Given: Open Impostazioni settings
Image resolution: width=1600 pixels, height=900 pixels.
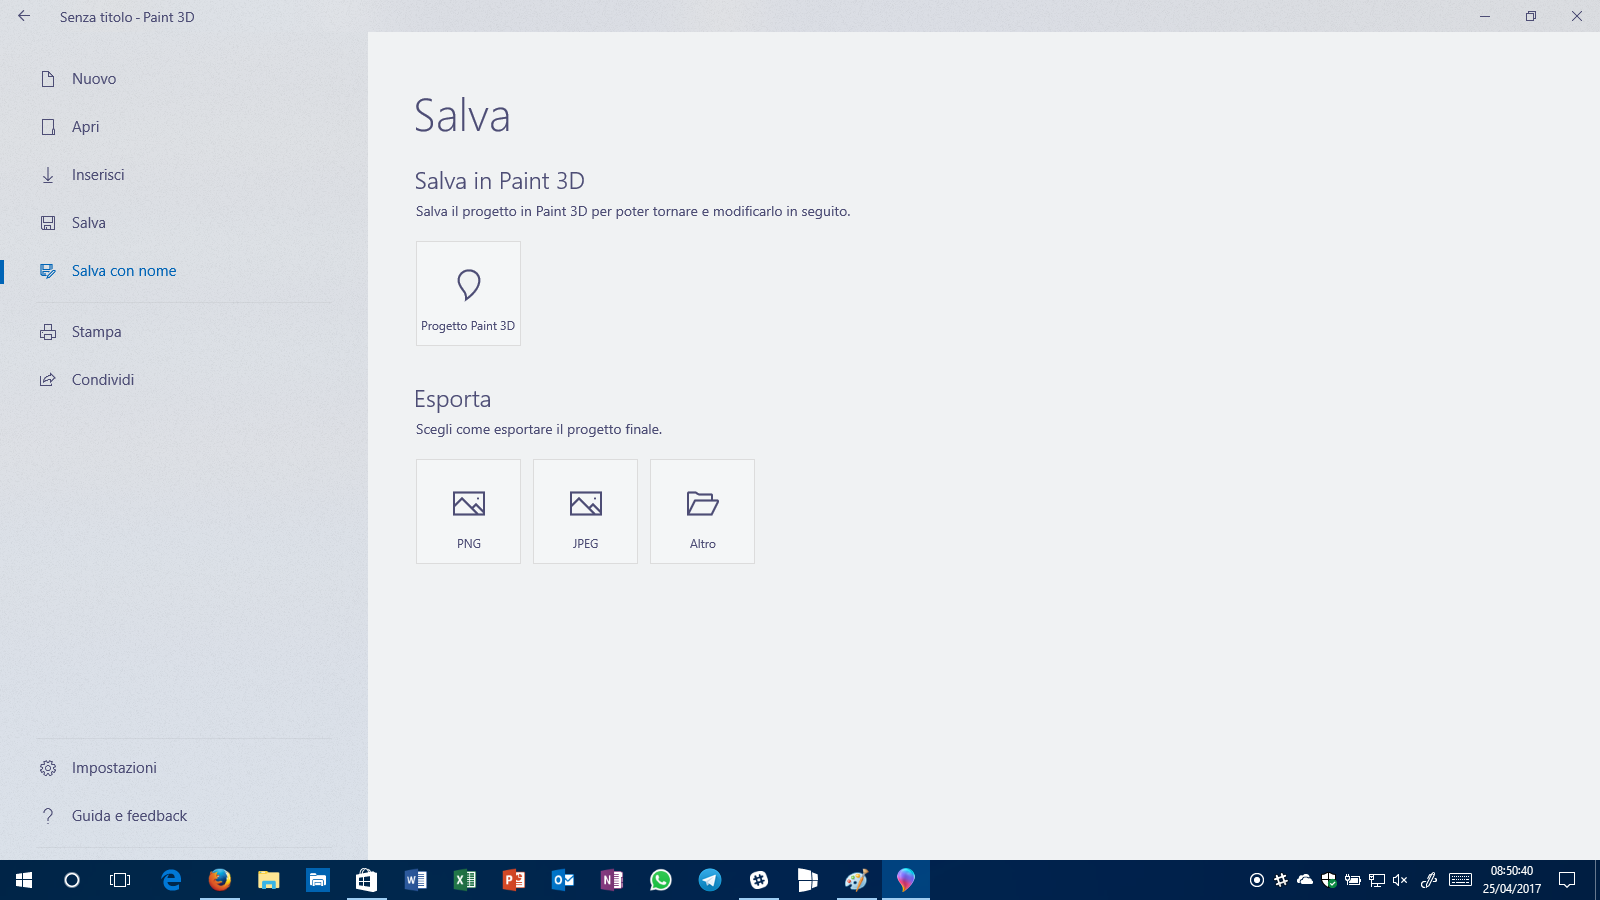Looking at the screenshot, I should point(184,768).
